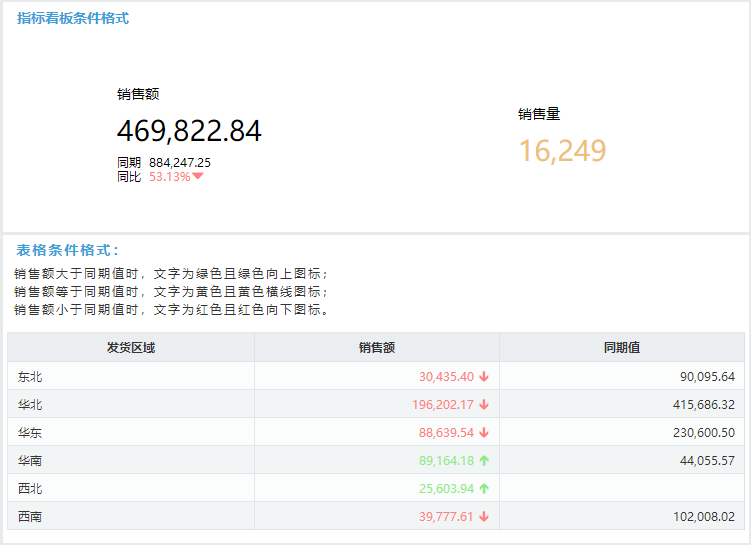This screenshot has height=545, width=751.
Task: Click the red down arrow in 西南 row
Action: pyautogui.click(x=484, y=516)
